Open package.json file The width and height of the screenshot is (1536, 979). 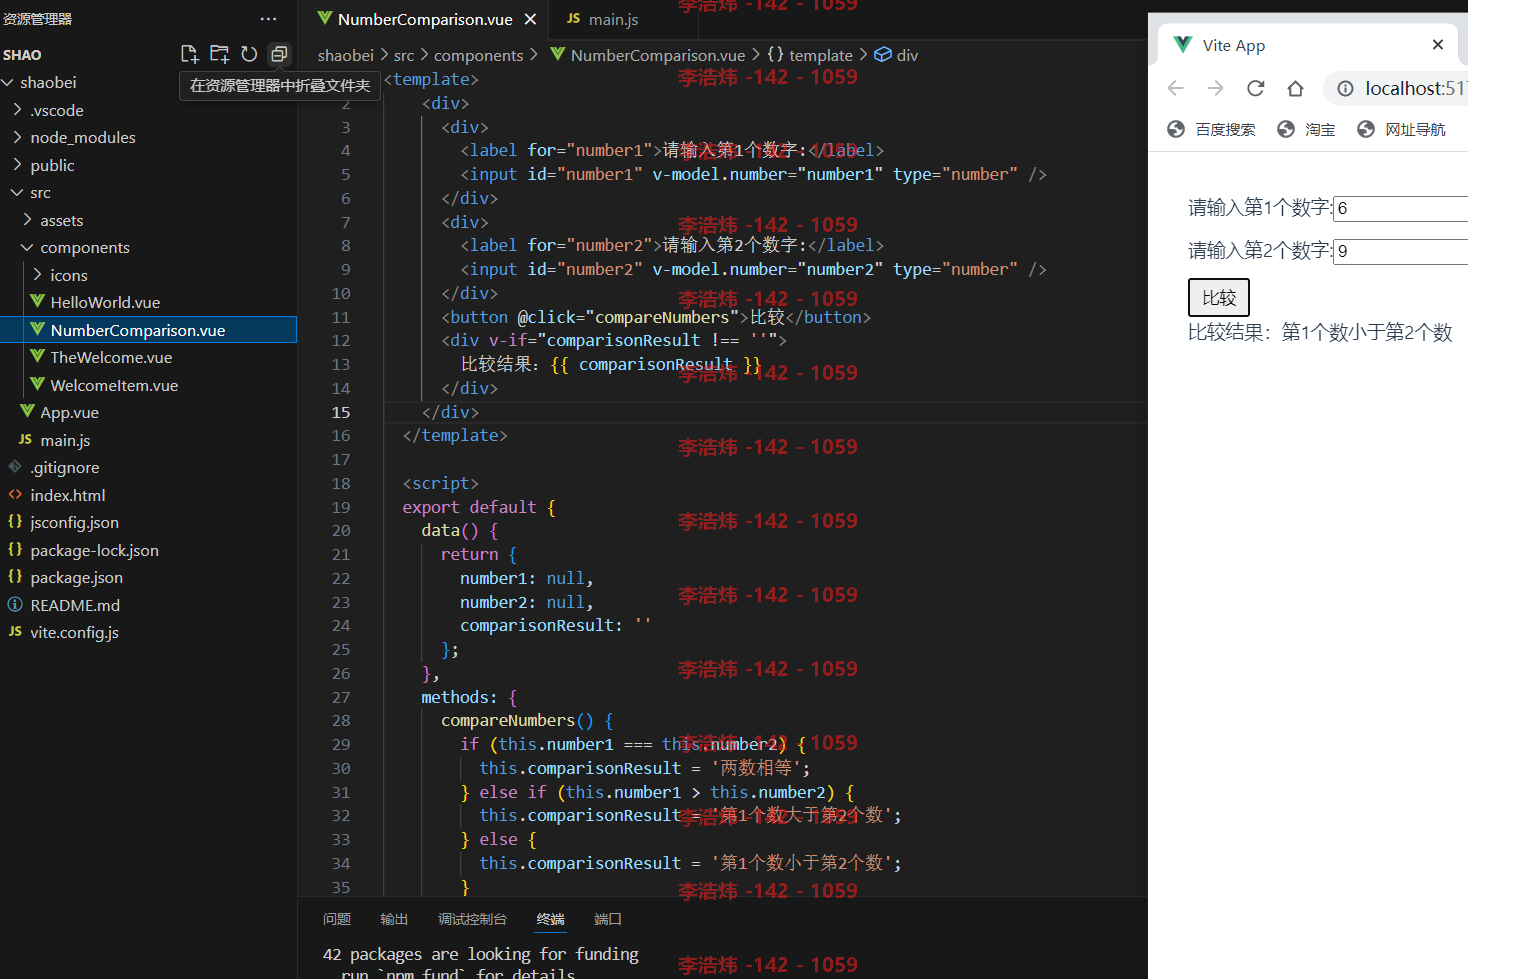[76, 577]
